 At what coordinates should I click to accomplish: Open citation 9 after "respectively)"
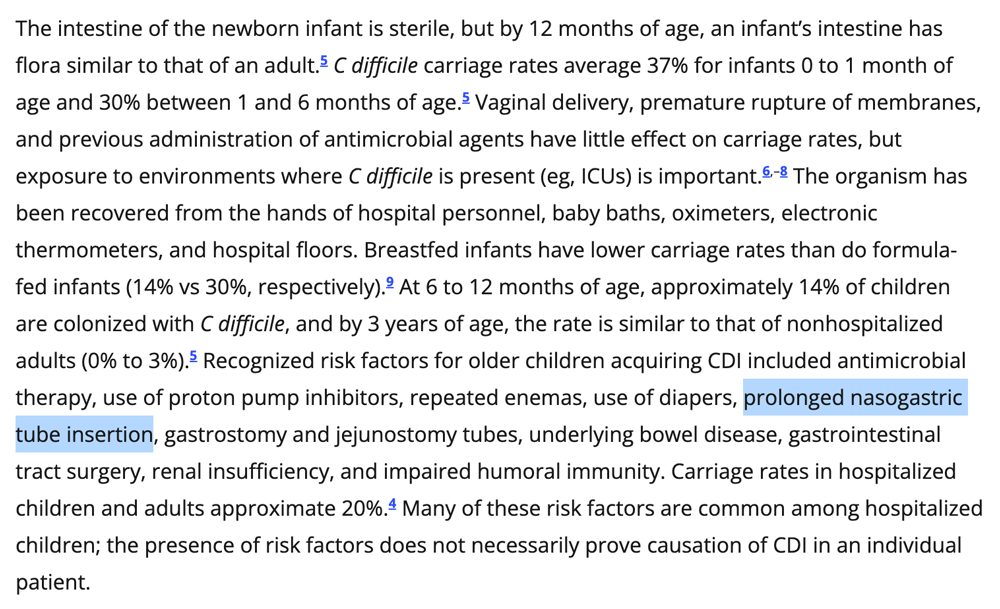coord(391,284)
